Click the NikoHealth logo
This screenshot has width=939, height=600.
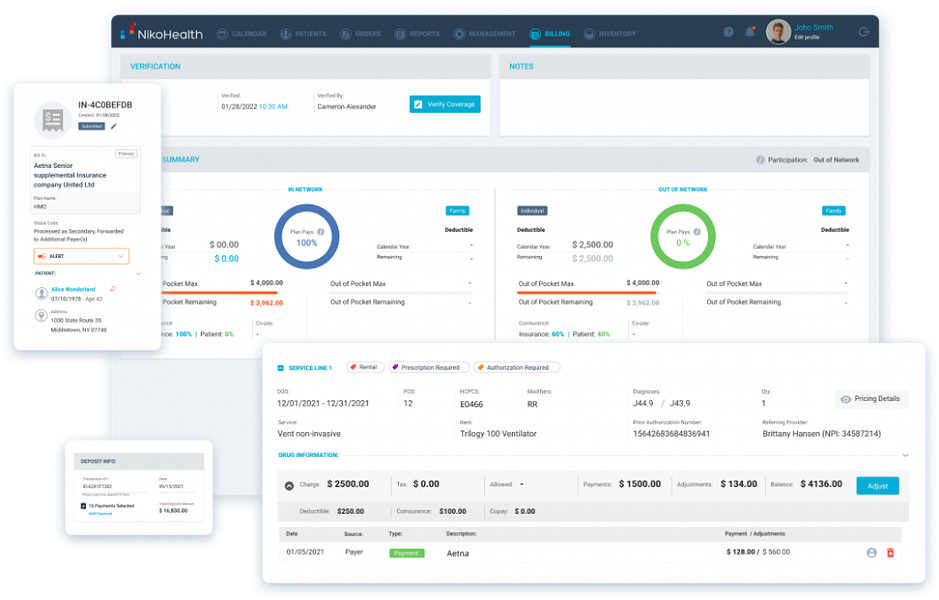pyautogui.click(x=162, y=33)
